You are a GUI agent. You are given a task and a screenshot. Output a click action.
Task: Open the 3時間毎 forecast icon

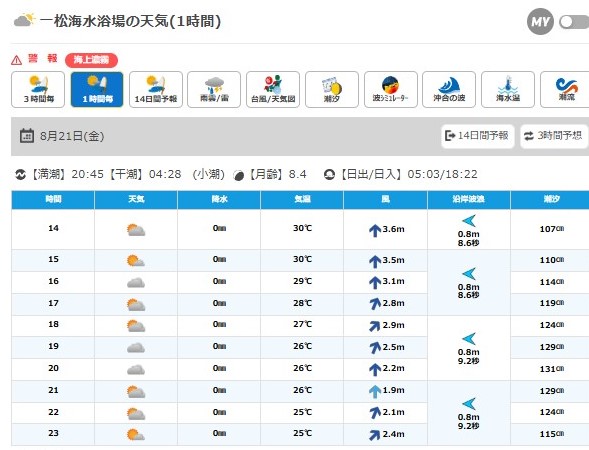(38, 89)
